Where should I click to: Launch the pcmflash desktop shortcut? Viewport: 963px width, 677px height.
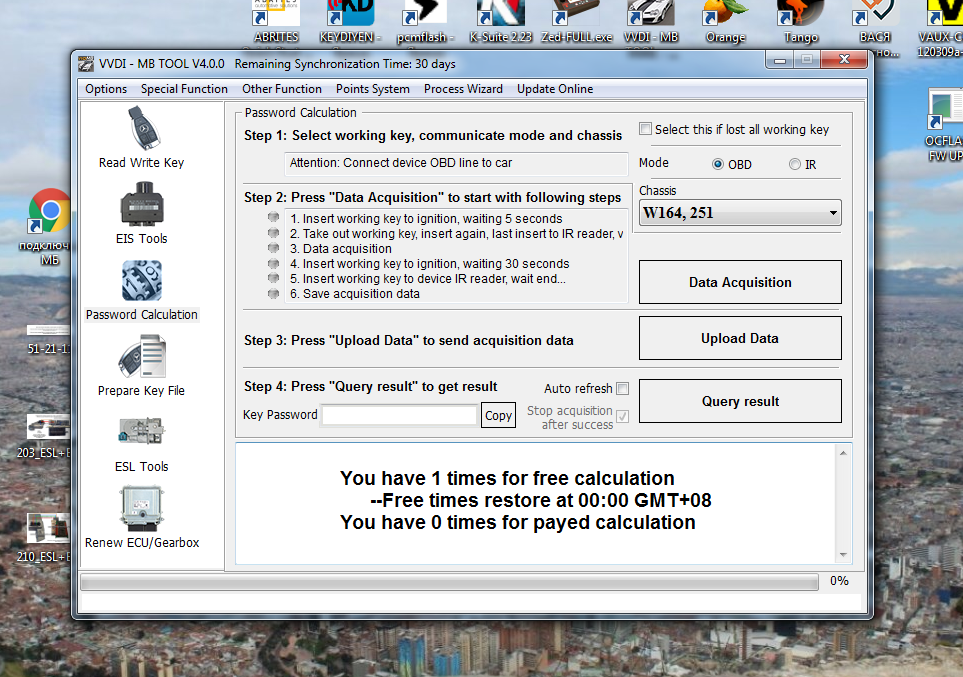425,22
